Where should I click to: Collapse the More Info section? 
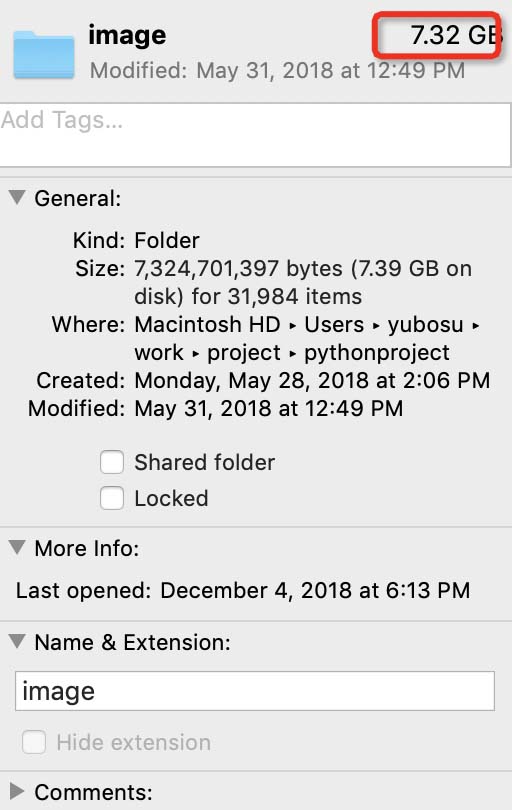(17, 548)
